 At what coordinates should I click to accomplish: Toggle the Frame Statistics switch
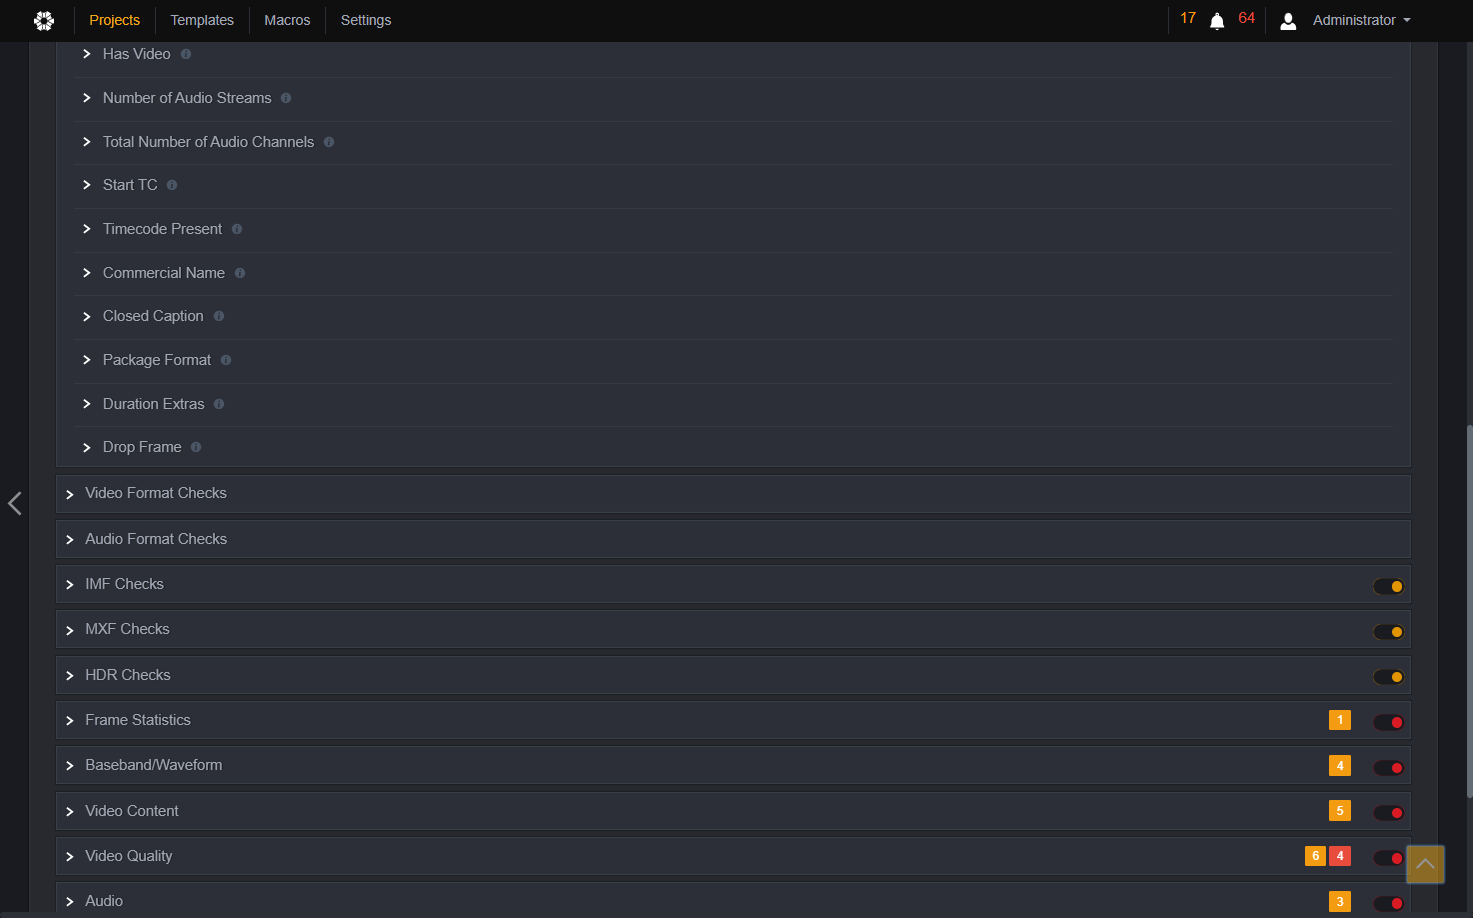pos(1389,722)
